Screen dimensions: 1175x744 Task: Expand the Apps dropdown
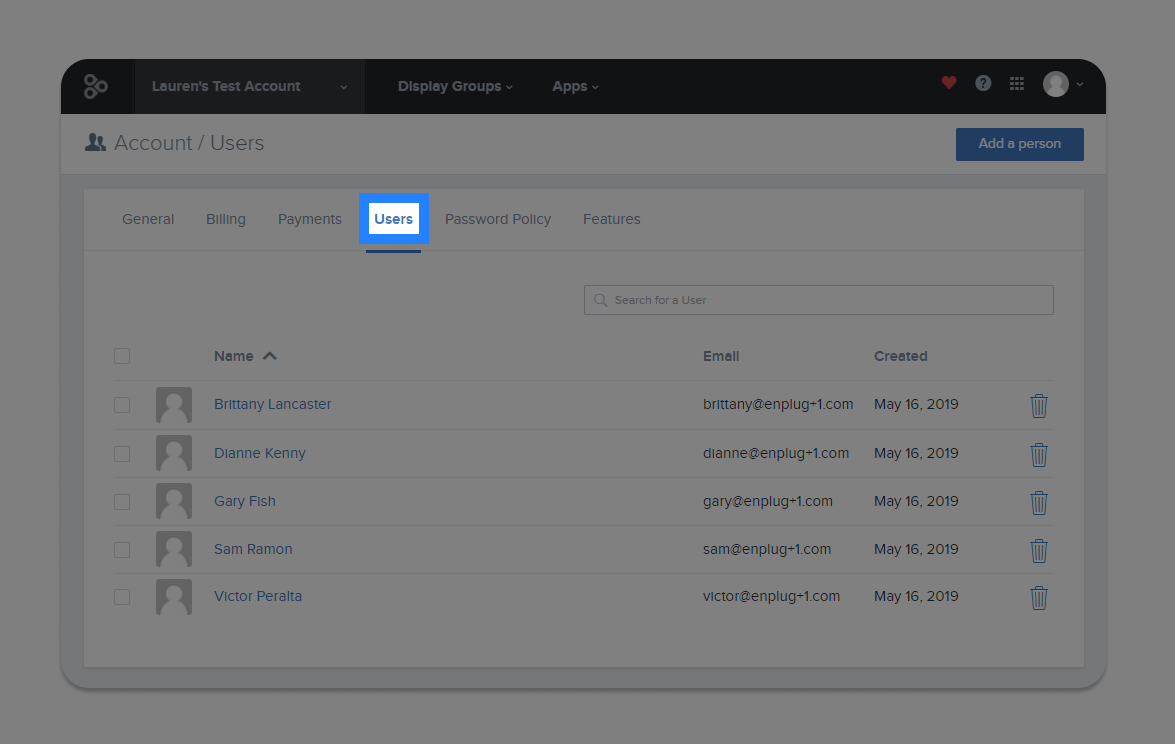(575, 86)
